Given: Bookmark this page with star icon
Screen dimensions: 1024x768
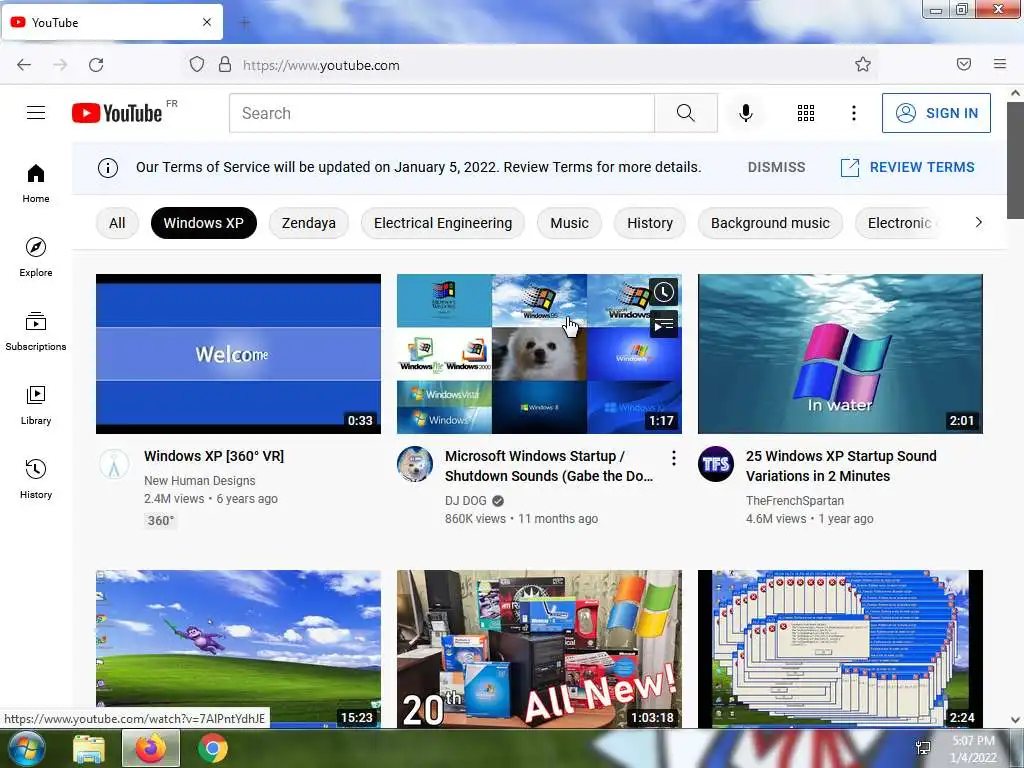Looking at the screenshot, I should [x=863, y=64].
